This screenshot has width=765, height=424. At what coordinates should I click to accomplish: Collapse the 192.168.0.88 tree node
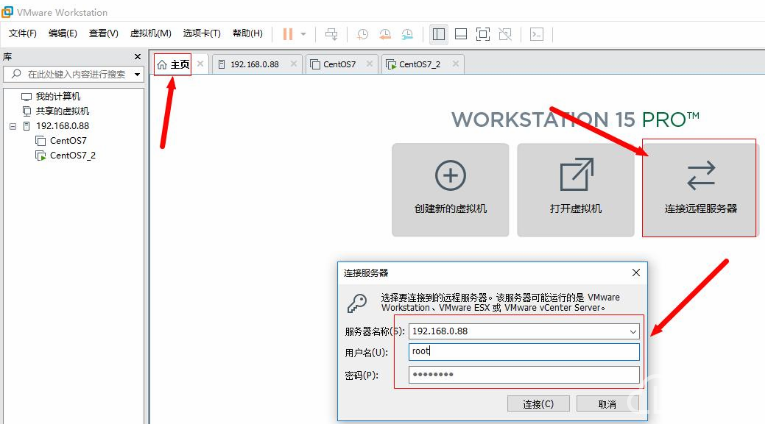coord(13,126)
